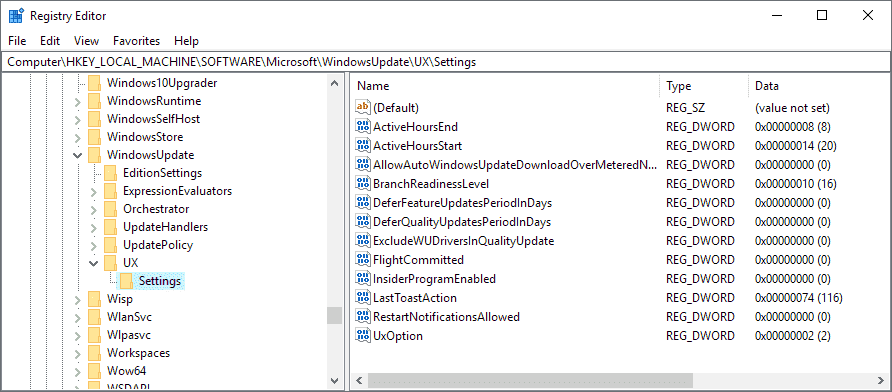
Task: Open the Edit menu
Action: [50, 41]
